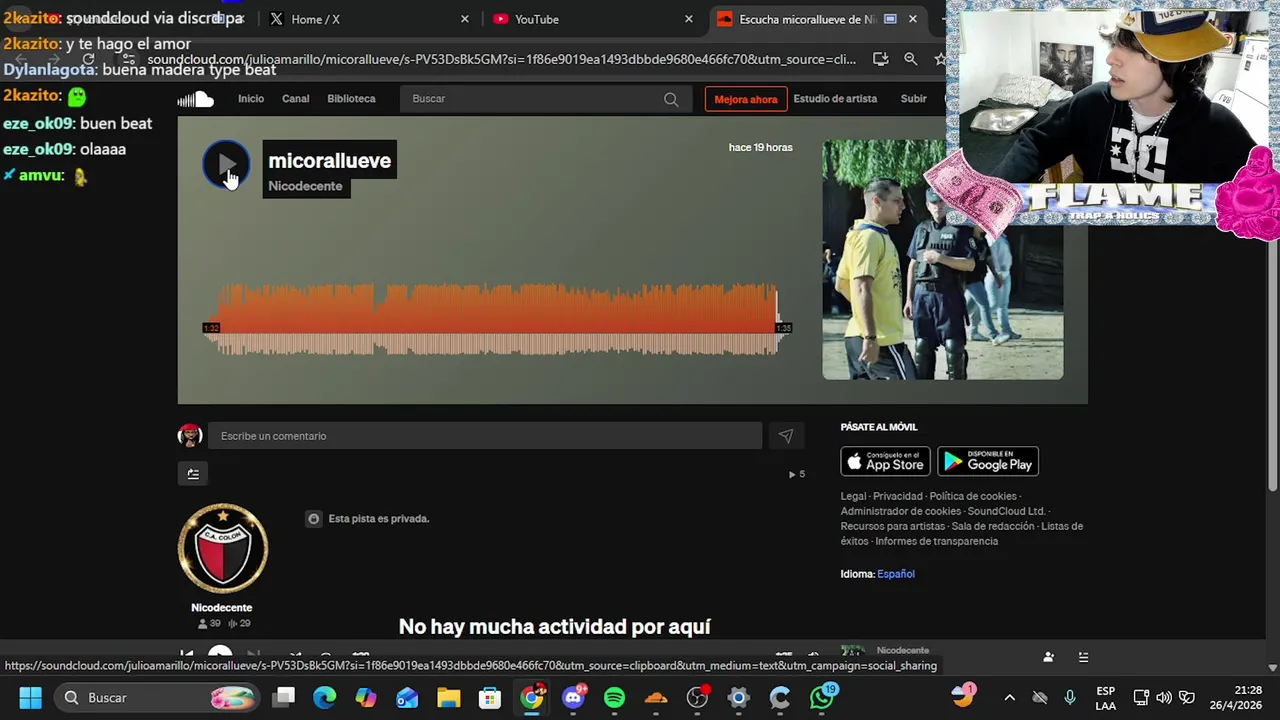This screenshot has height=720, width=1280.
Task: Reload the page with refresh icon
Action: [88, 59]
